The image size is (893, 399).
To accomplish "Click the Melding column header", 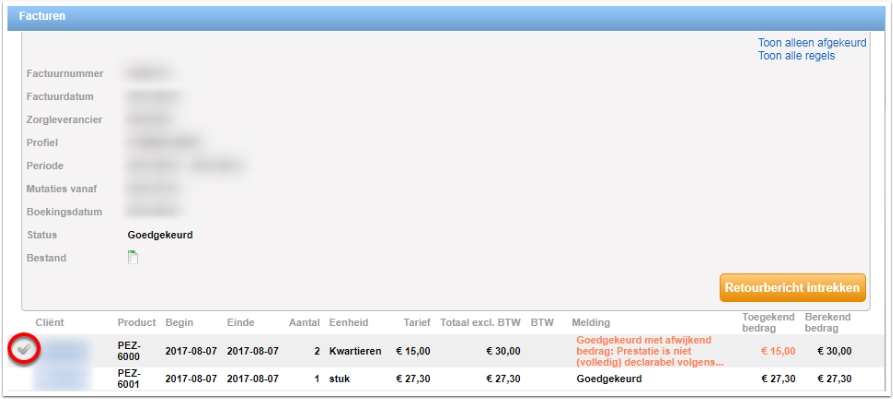I will 591,323.
